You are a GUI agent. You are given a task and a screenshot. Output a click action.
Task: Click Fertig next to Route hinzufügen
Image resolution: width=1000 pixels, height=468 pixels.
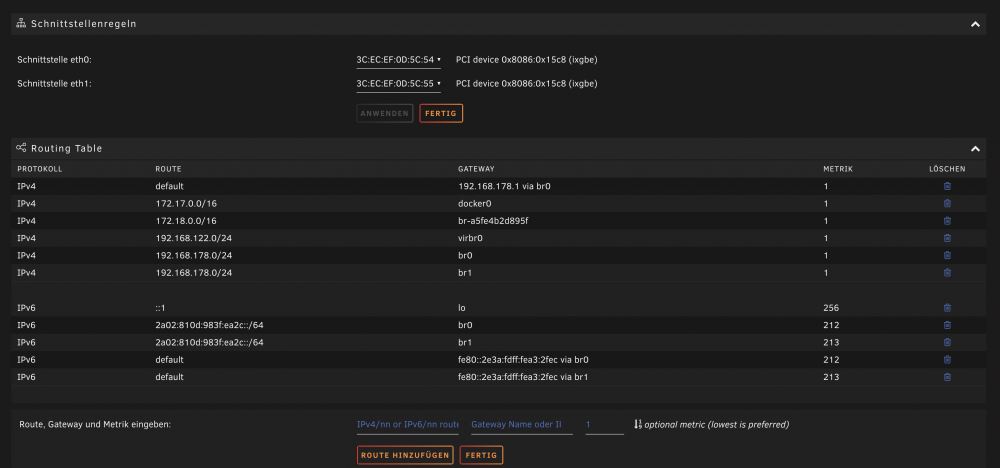(482, 455)
